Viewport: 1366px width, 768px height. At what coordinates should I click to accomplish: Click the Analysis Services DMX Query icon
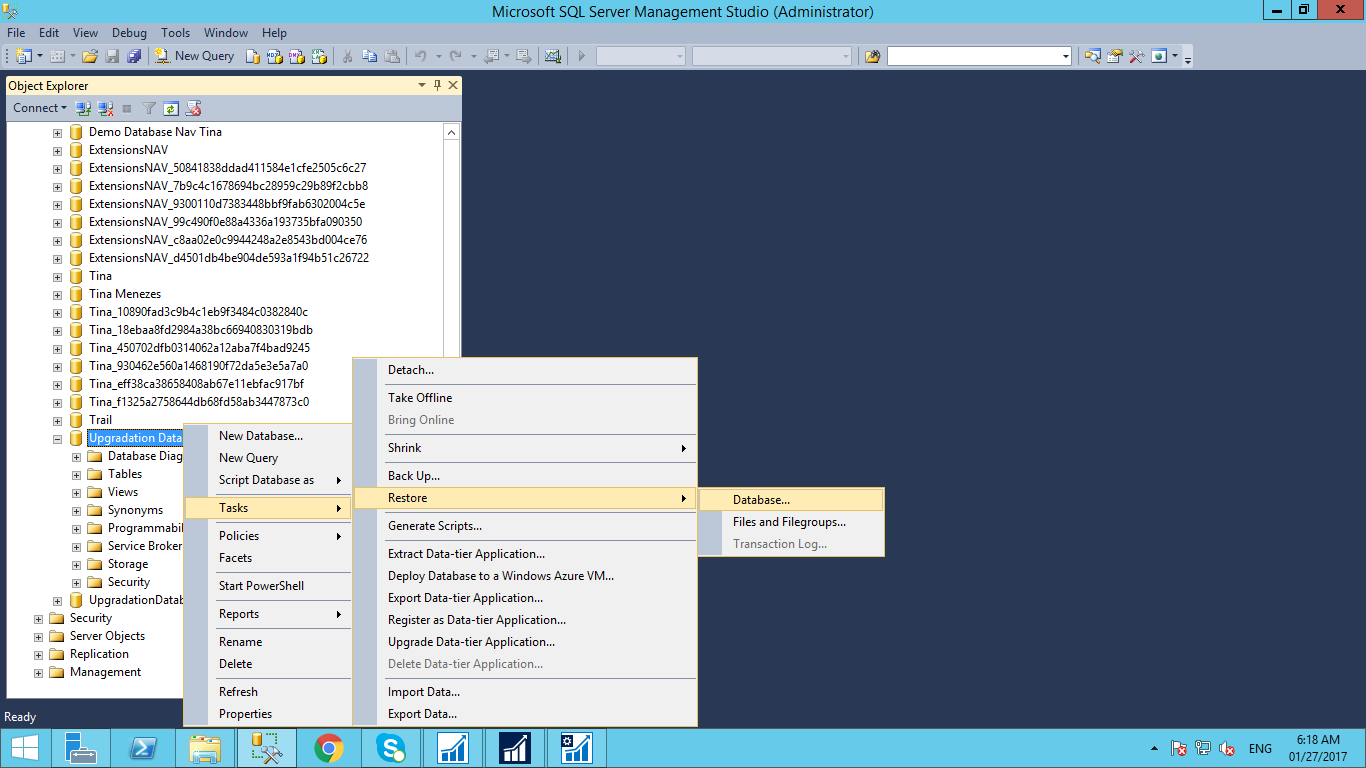pyautogui.click(x=297, y=56)
